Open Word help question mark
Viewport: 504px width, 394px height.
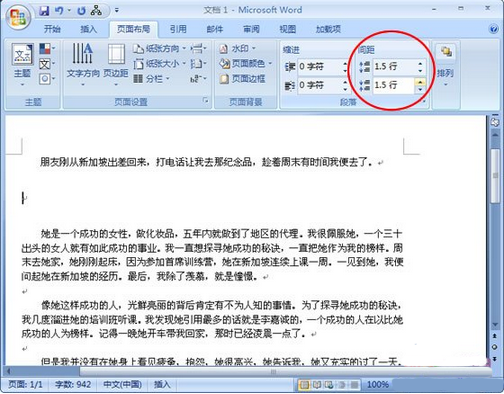tap(493, 29)
